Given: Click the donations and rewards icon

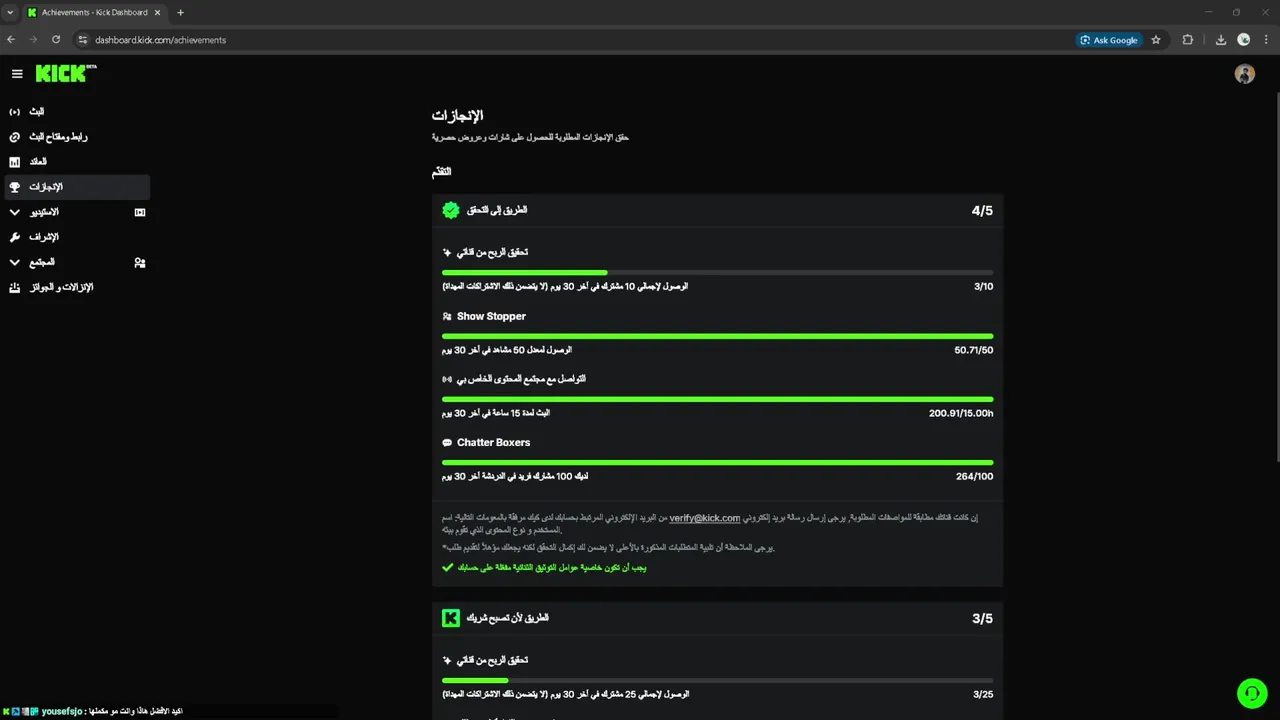Looking at the screenshot, I should coord(15,288).
